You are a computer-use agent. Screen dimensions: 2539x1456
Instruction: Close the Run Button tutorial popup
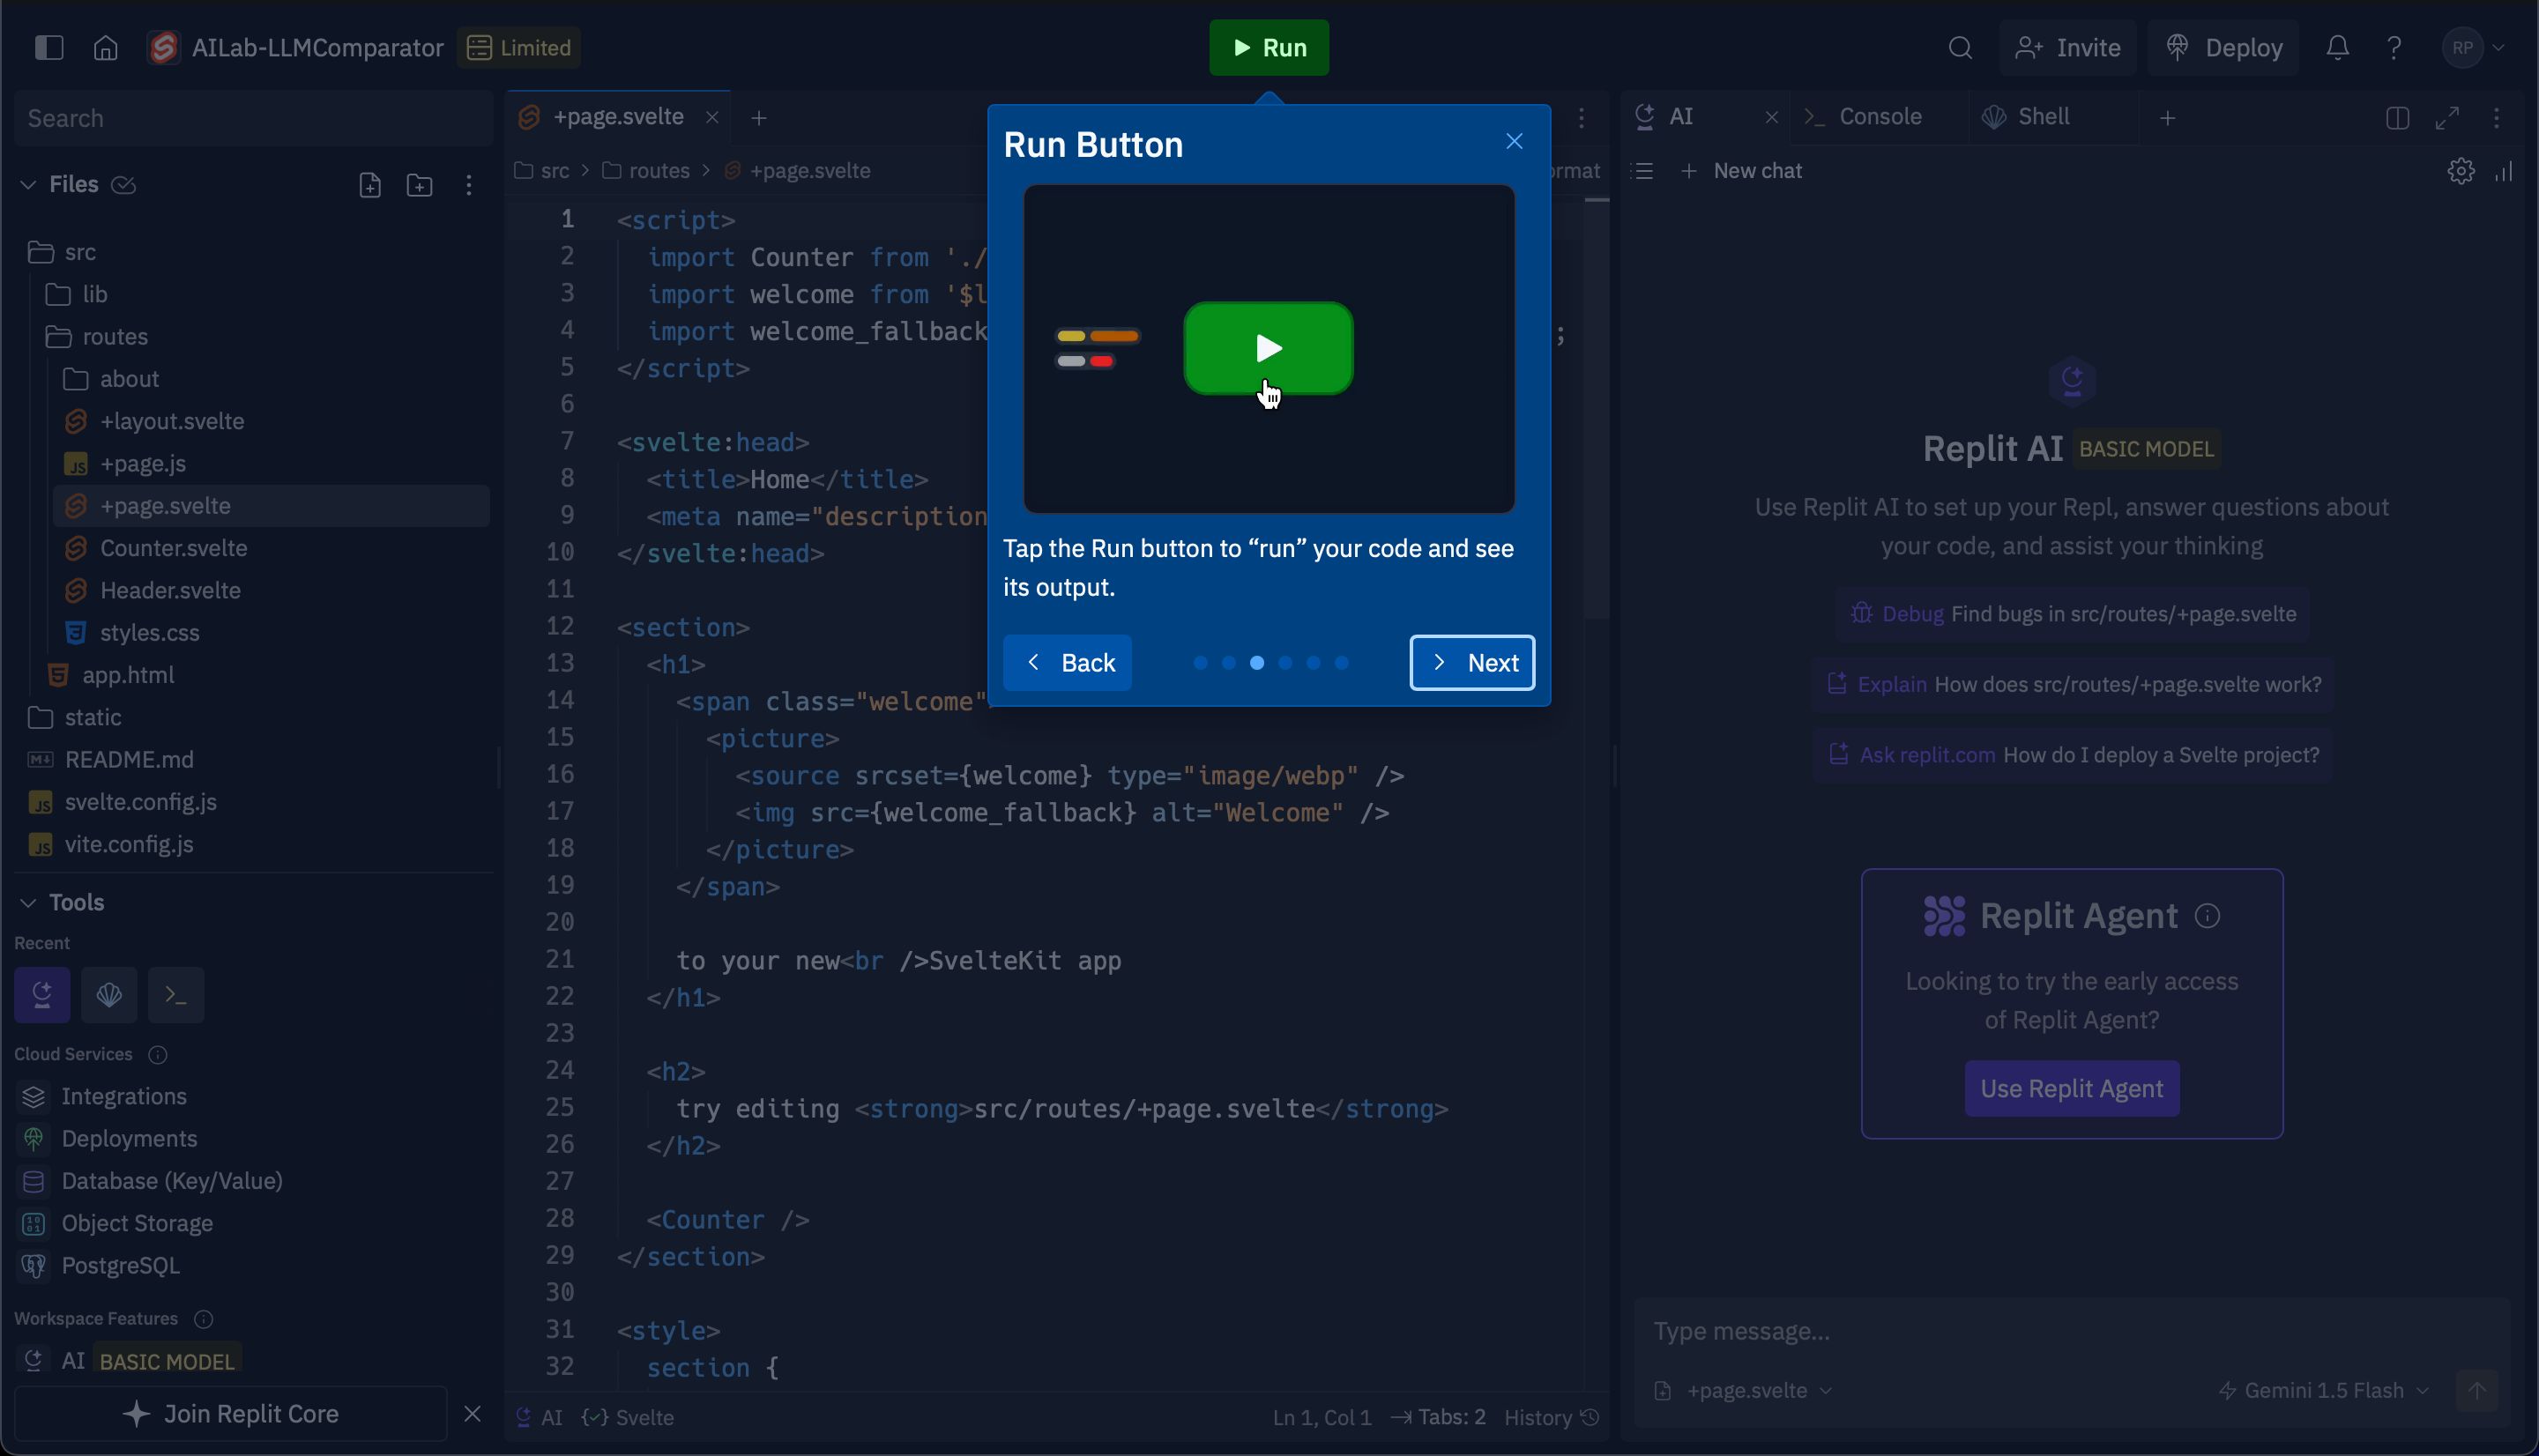1514,141
